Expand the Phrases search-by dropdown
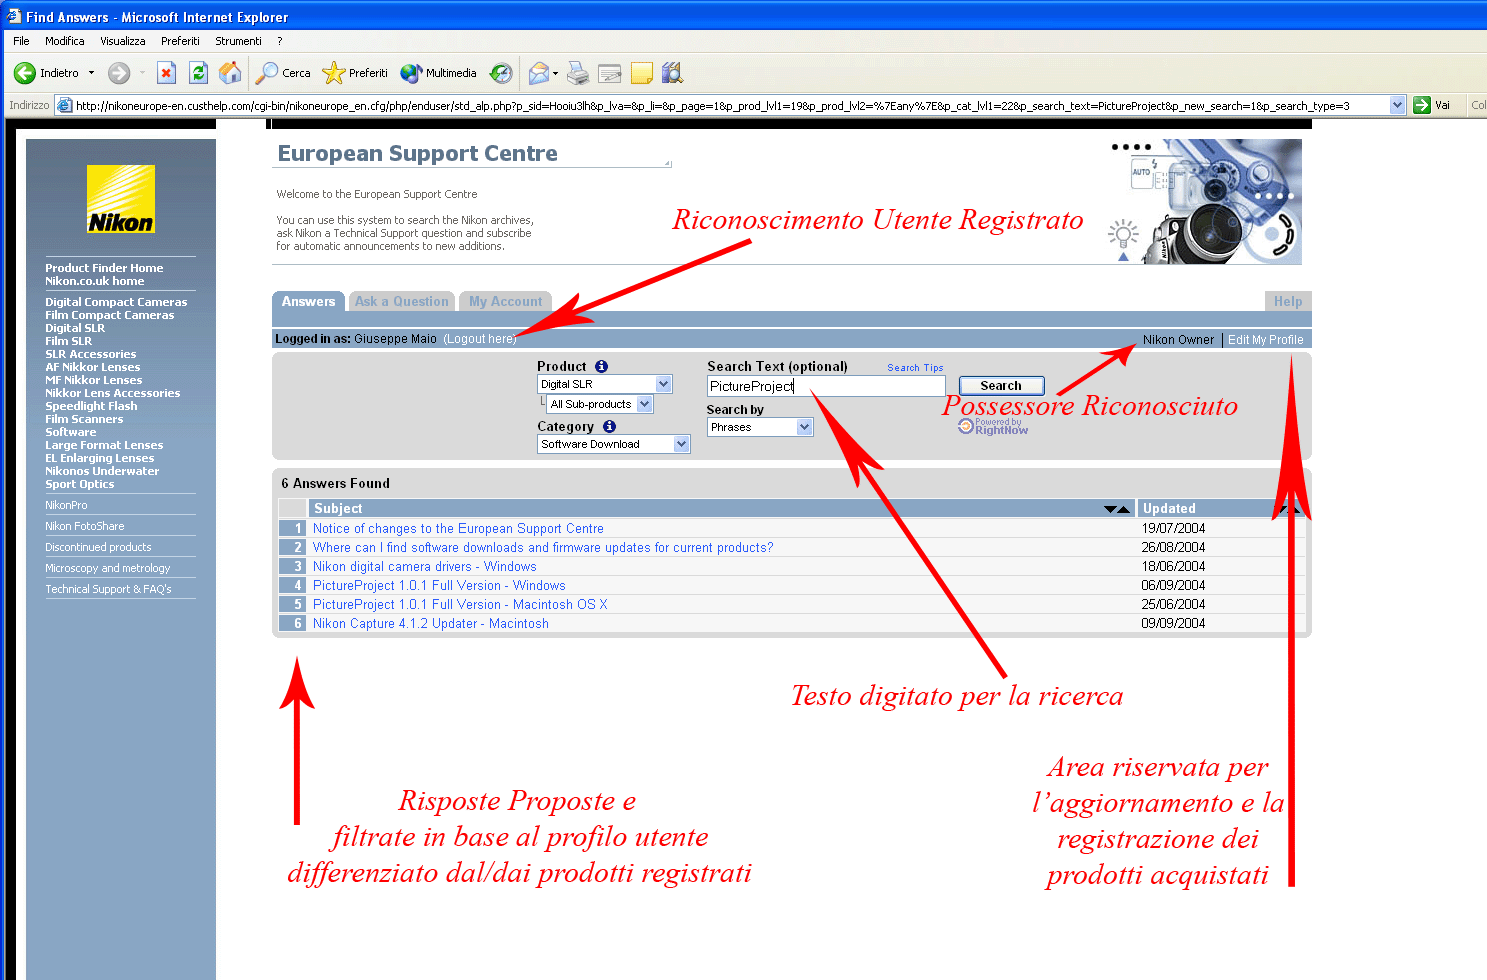This screenshot has height=980, width=1487. [x=805, y=427]
